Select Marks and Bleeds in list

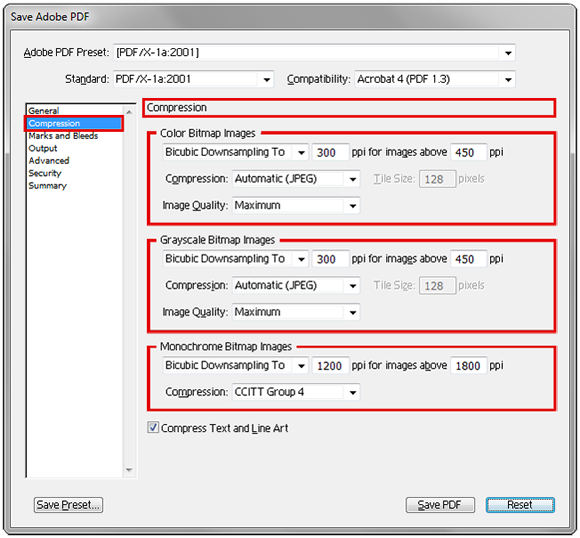click(63, 136)
